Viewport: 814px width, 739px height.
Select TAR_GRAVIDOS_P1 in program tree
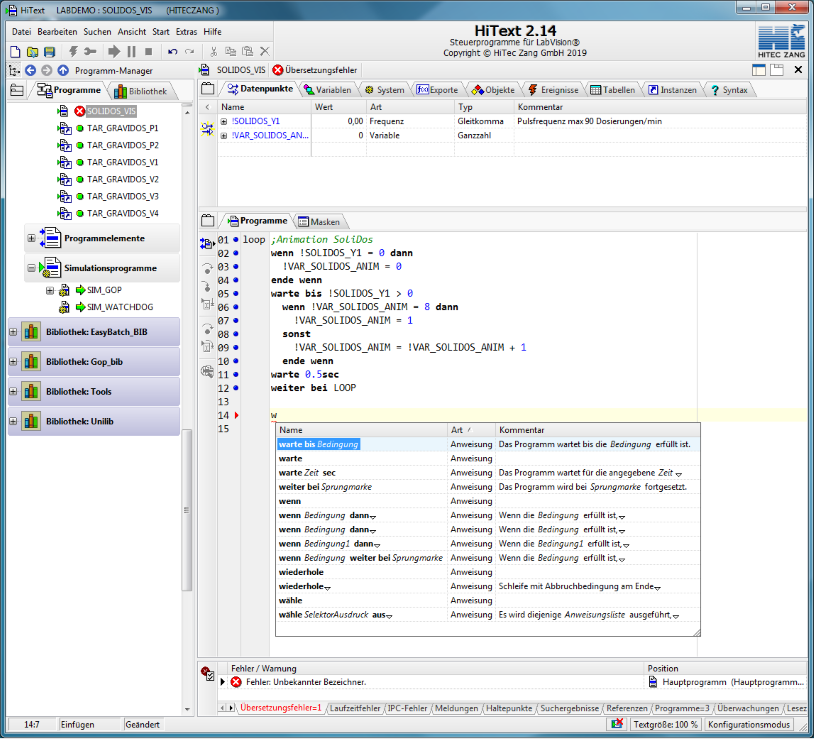tap(123, 128)
